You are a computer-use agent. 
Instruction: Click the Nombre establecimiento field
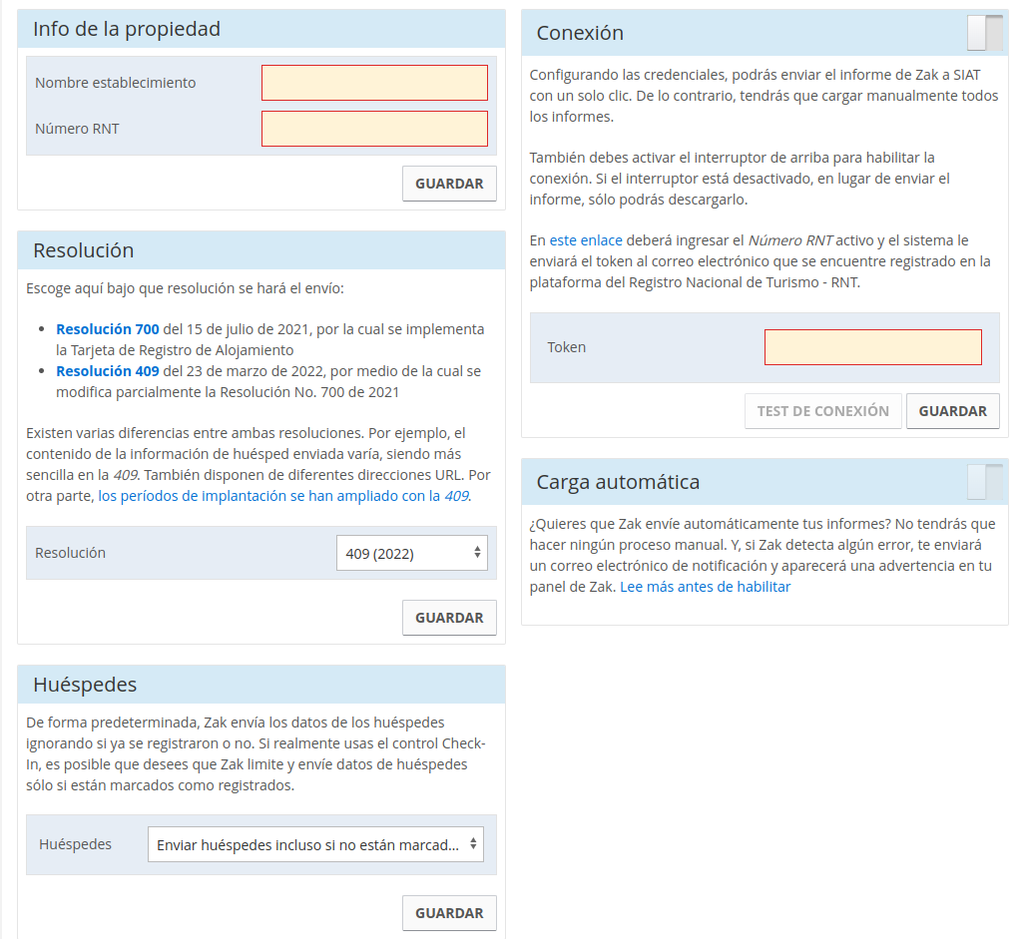pyautogui.click(x=374, y=83)
